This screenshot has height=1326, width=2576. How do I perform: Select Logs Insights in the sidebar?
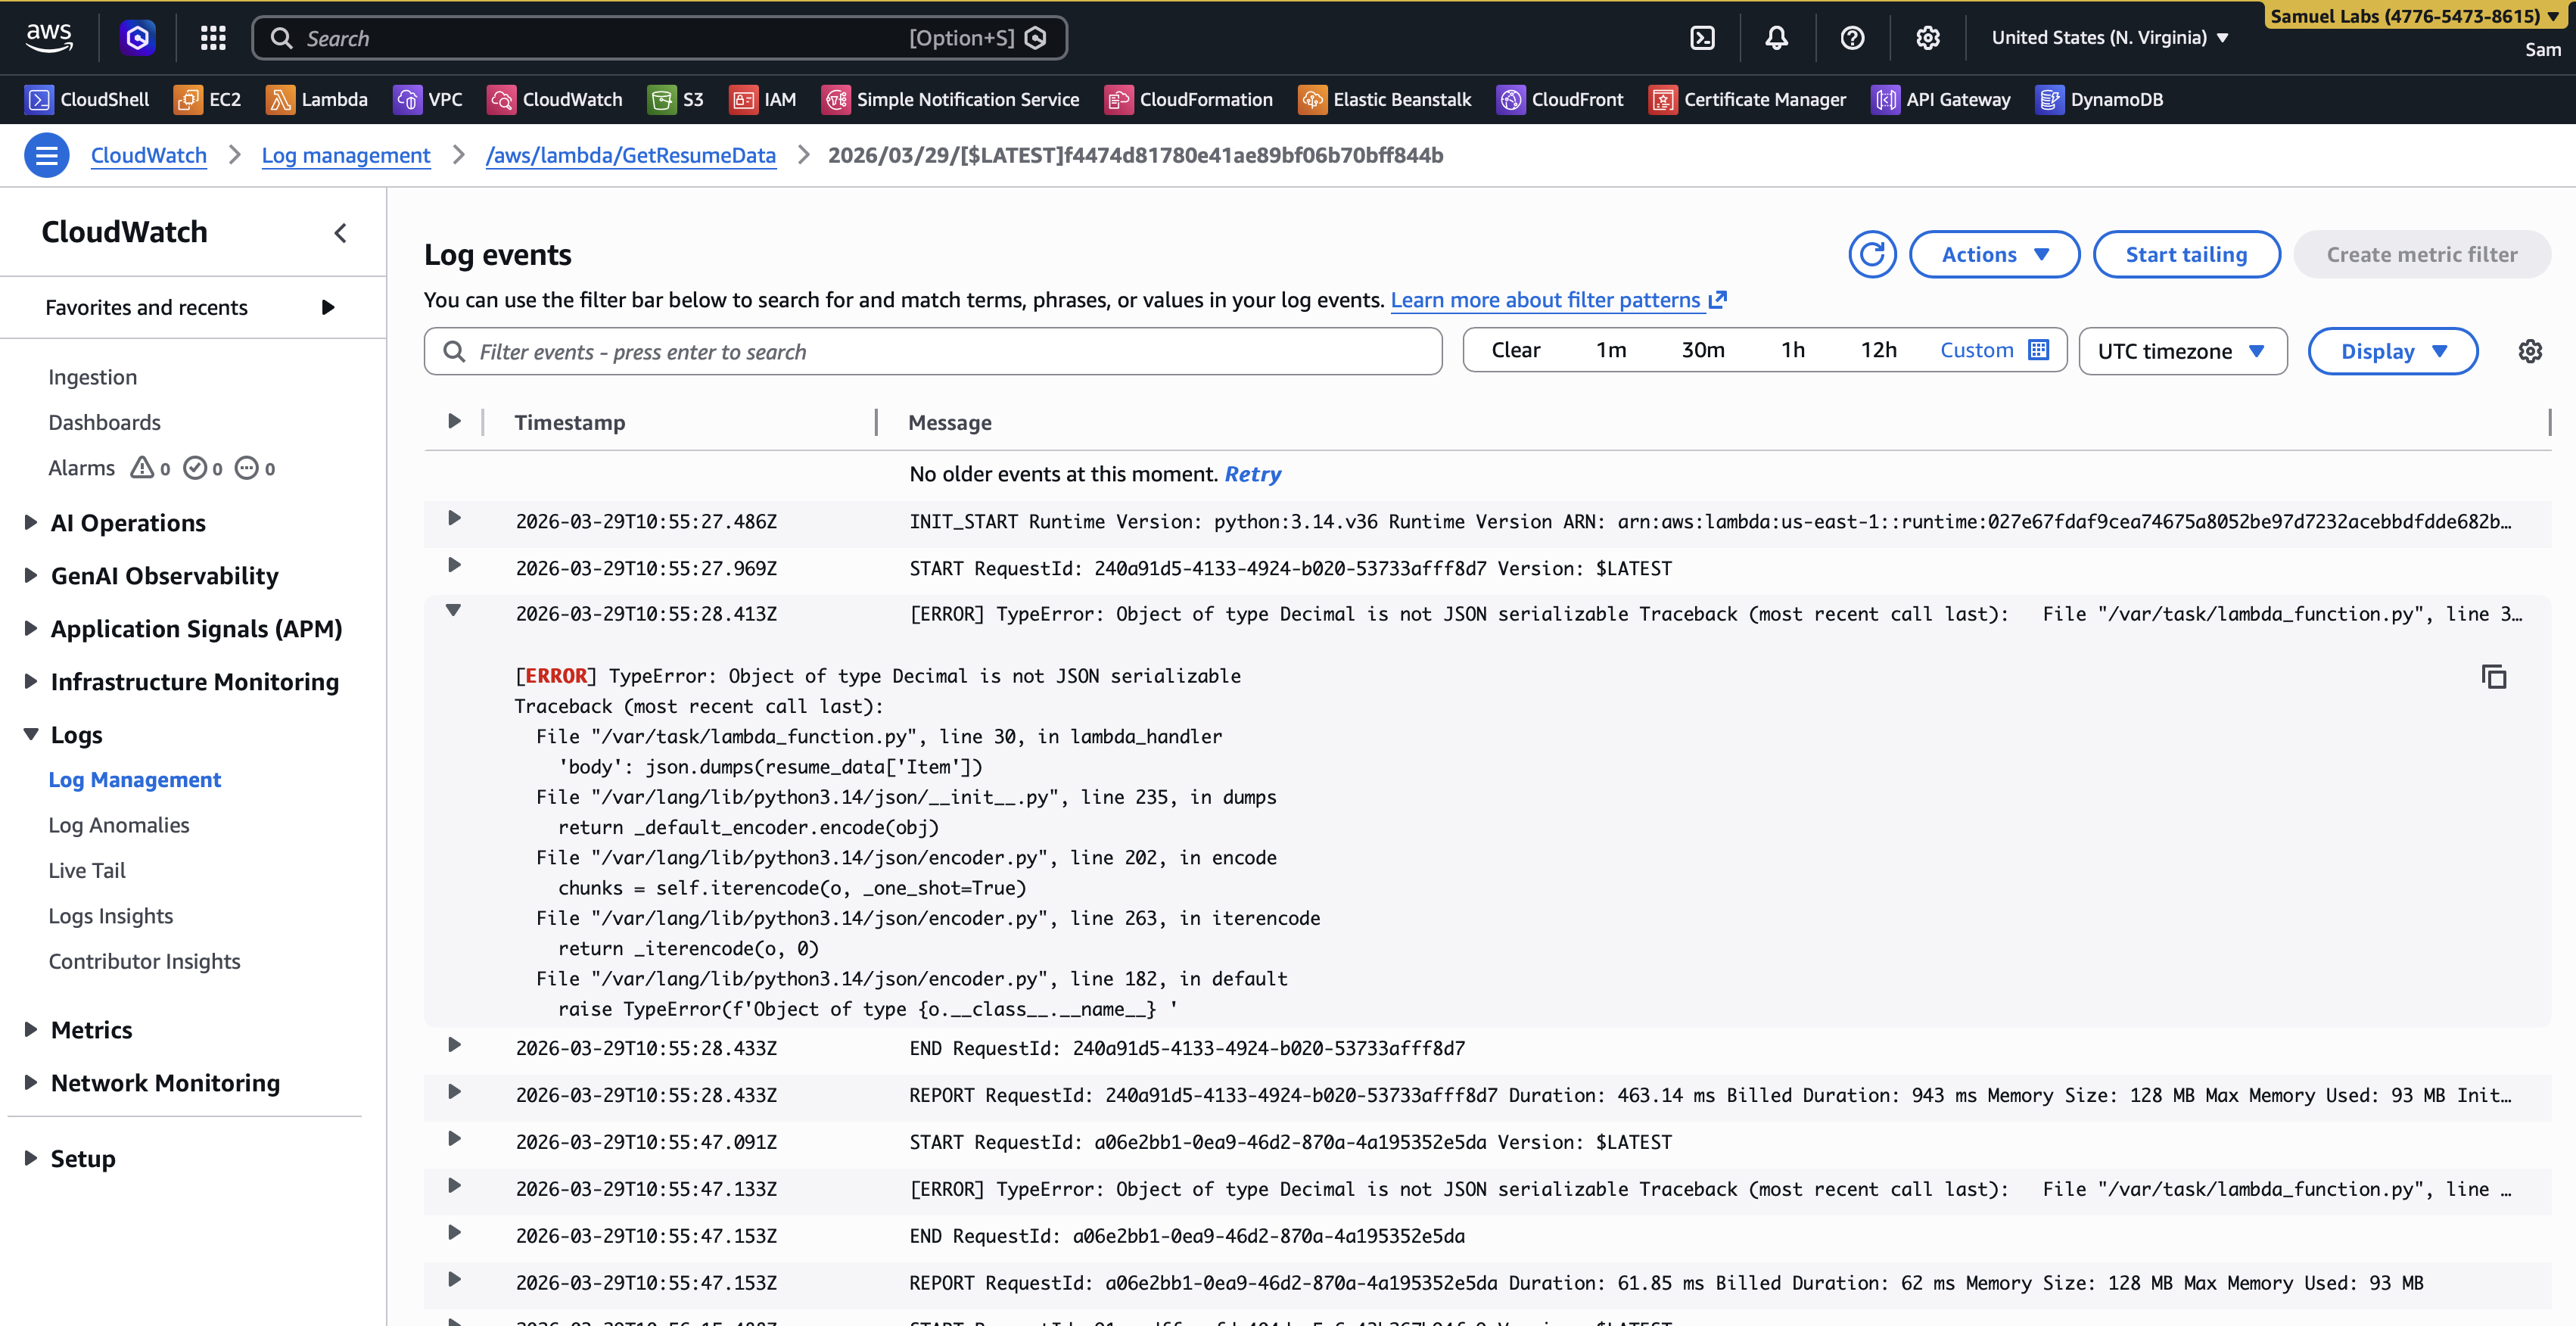click(x=111, y=915)
